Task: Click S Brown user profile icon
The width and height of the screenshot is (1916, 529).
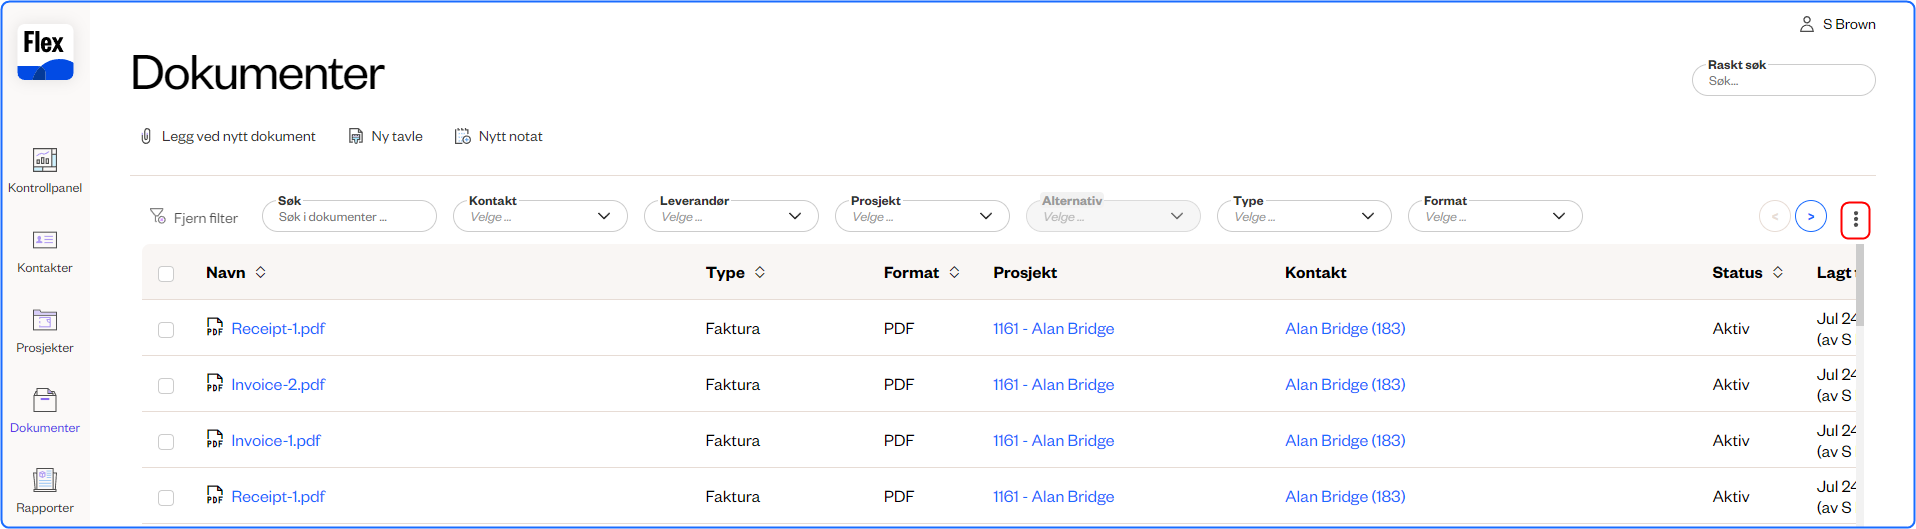Action: (x=1806, y=24)
